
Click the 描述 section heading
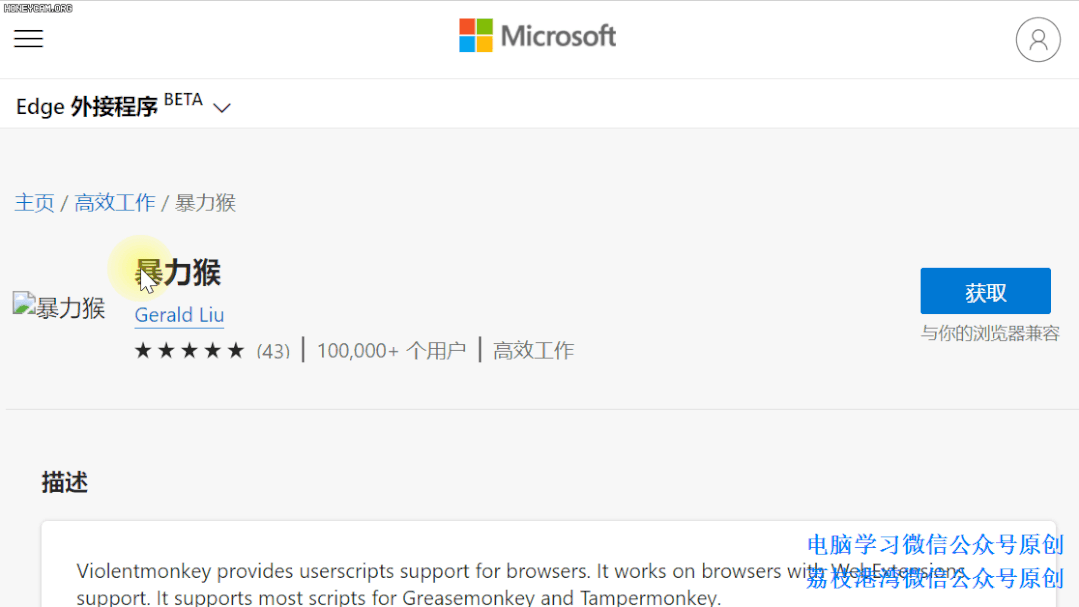point(65,482)
